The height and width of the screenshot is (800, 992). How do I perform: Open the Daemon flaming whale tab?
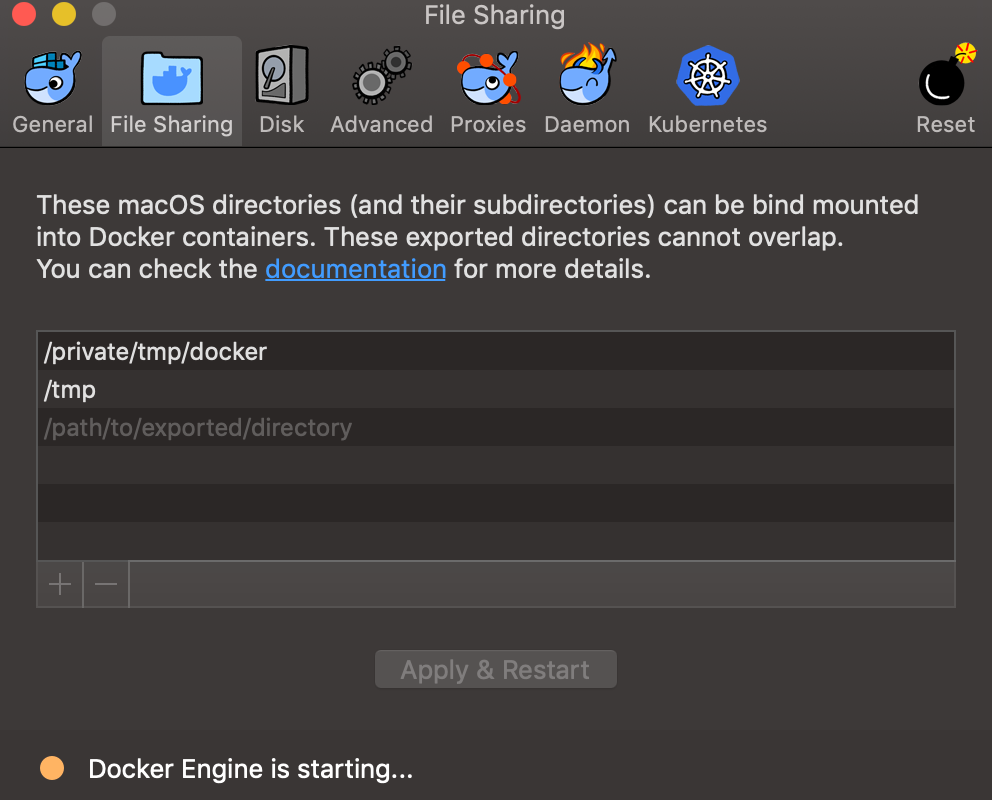coord(587,90)
